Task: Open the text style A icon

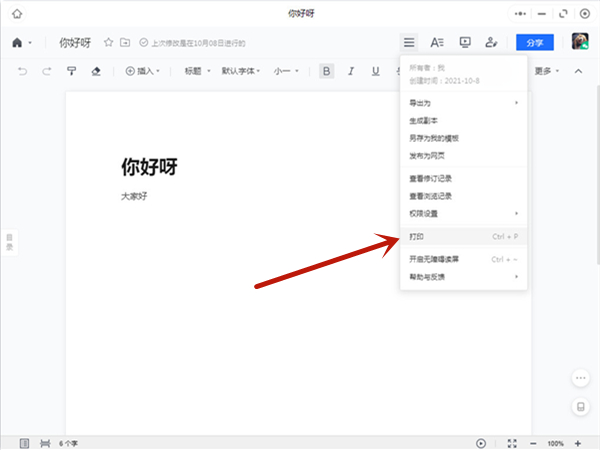Action: point(437,42)
